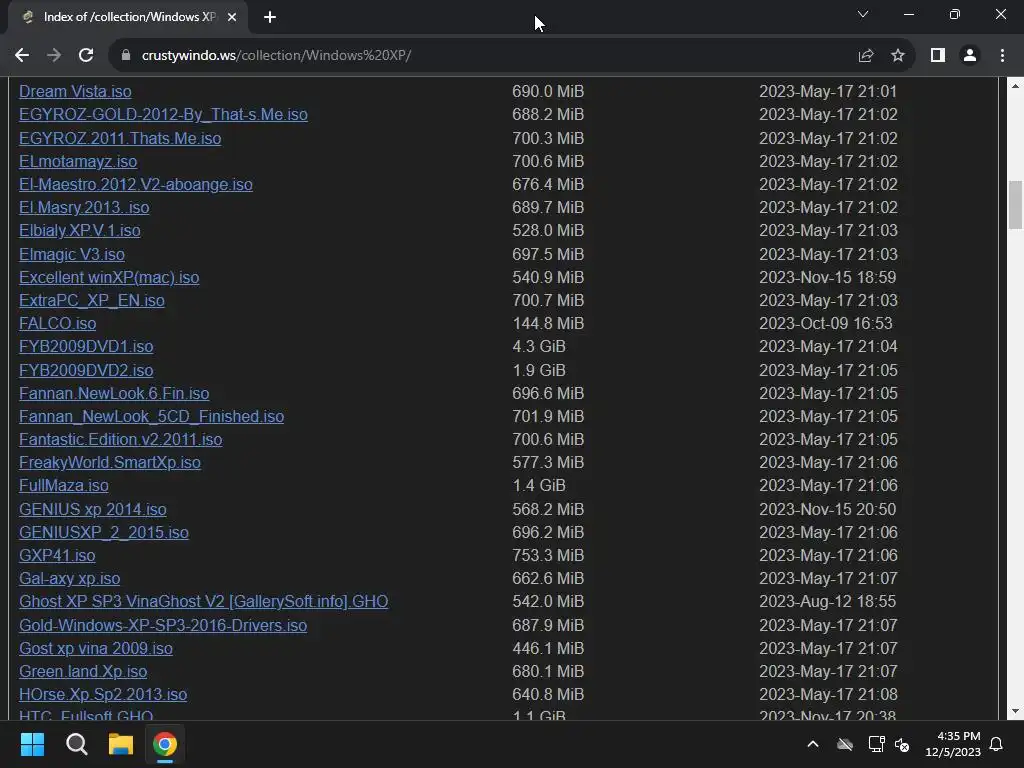The height and width of the screenshot is (768, 1024).
Task: Click the page scrollbar down arrow
Action: point(1016,711)
